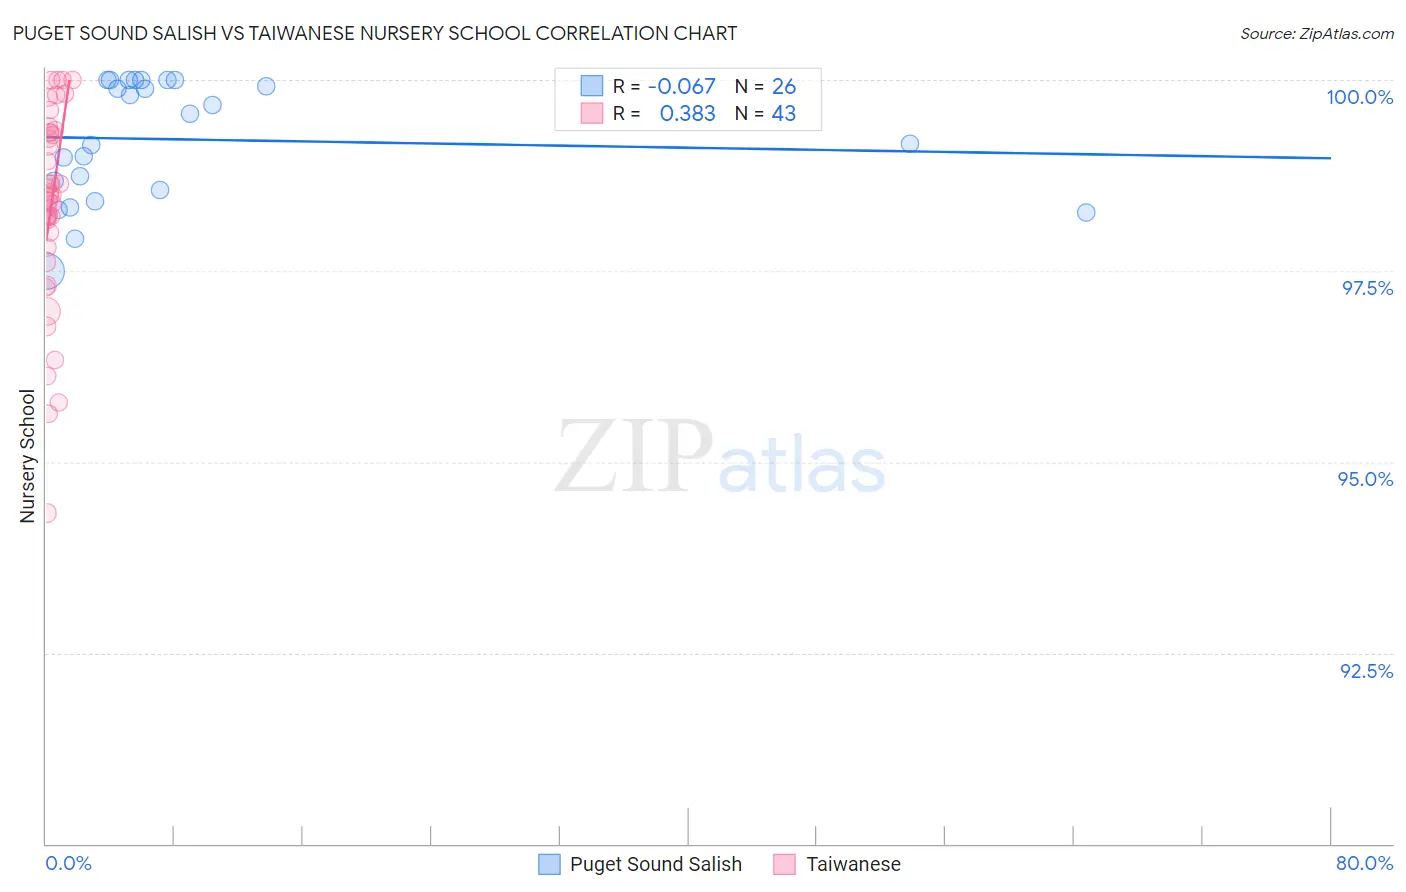Screen dimensions: 1406x892
Task: Click the Nursery School axis label
Action: pyautogui.click(x=28, y=456)
